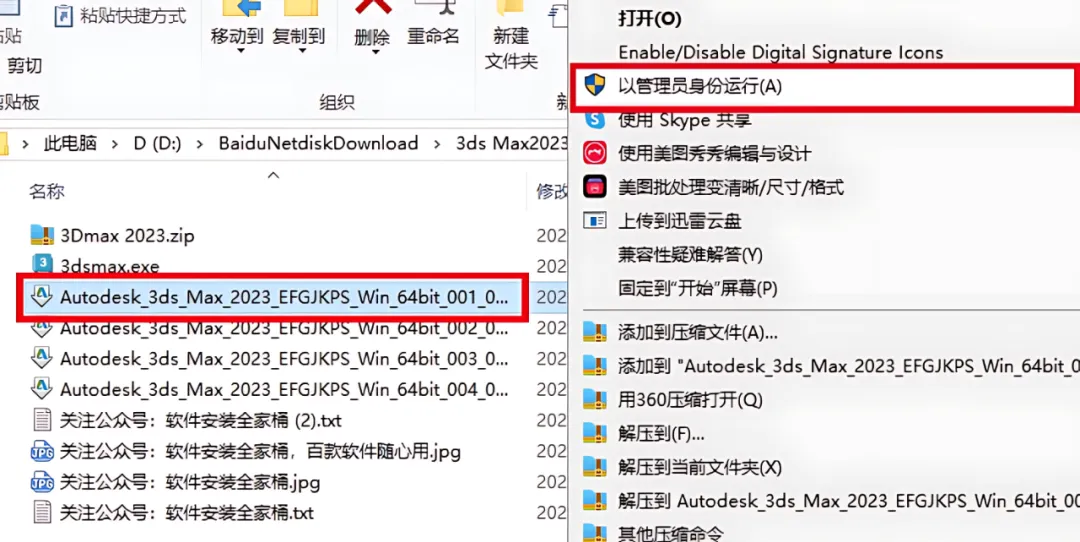Image resolution: width=1080 pixels, height=542 pixels.
Task: Select the 3dsmax.exe file icon
Action: (42, 265)
